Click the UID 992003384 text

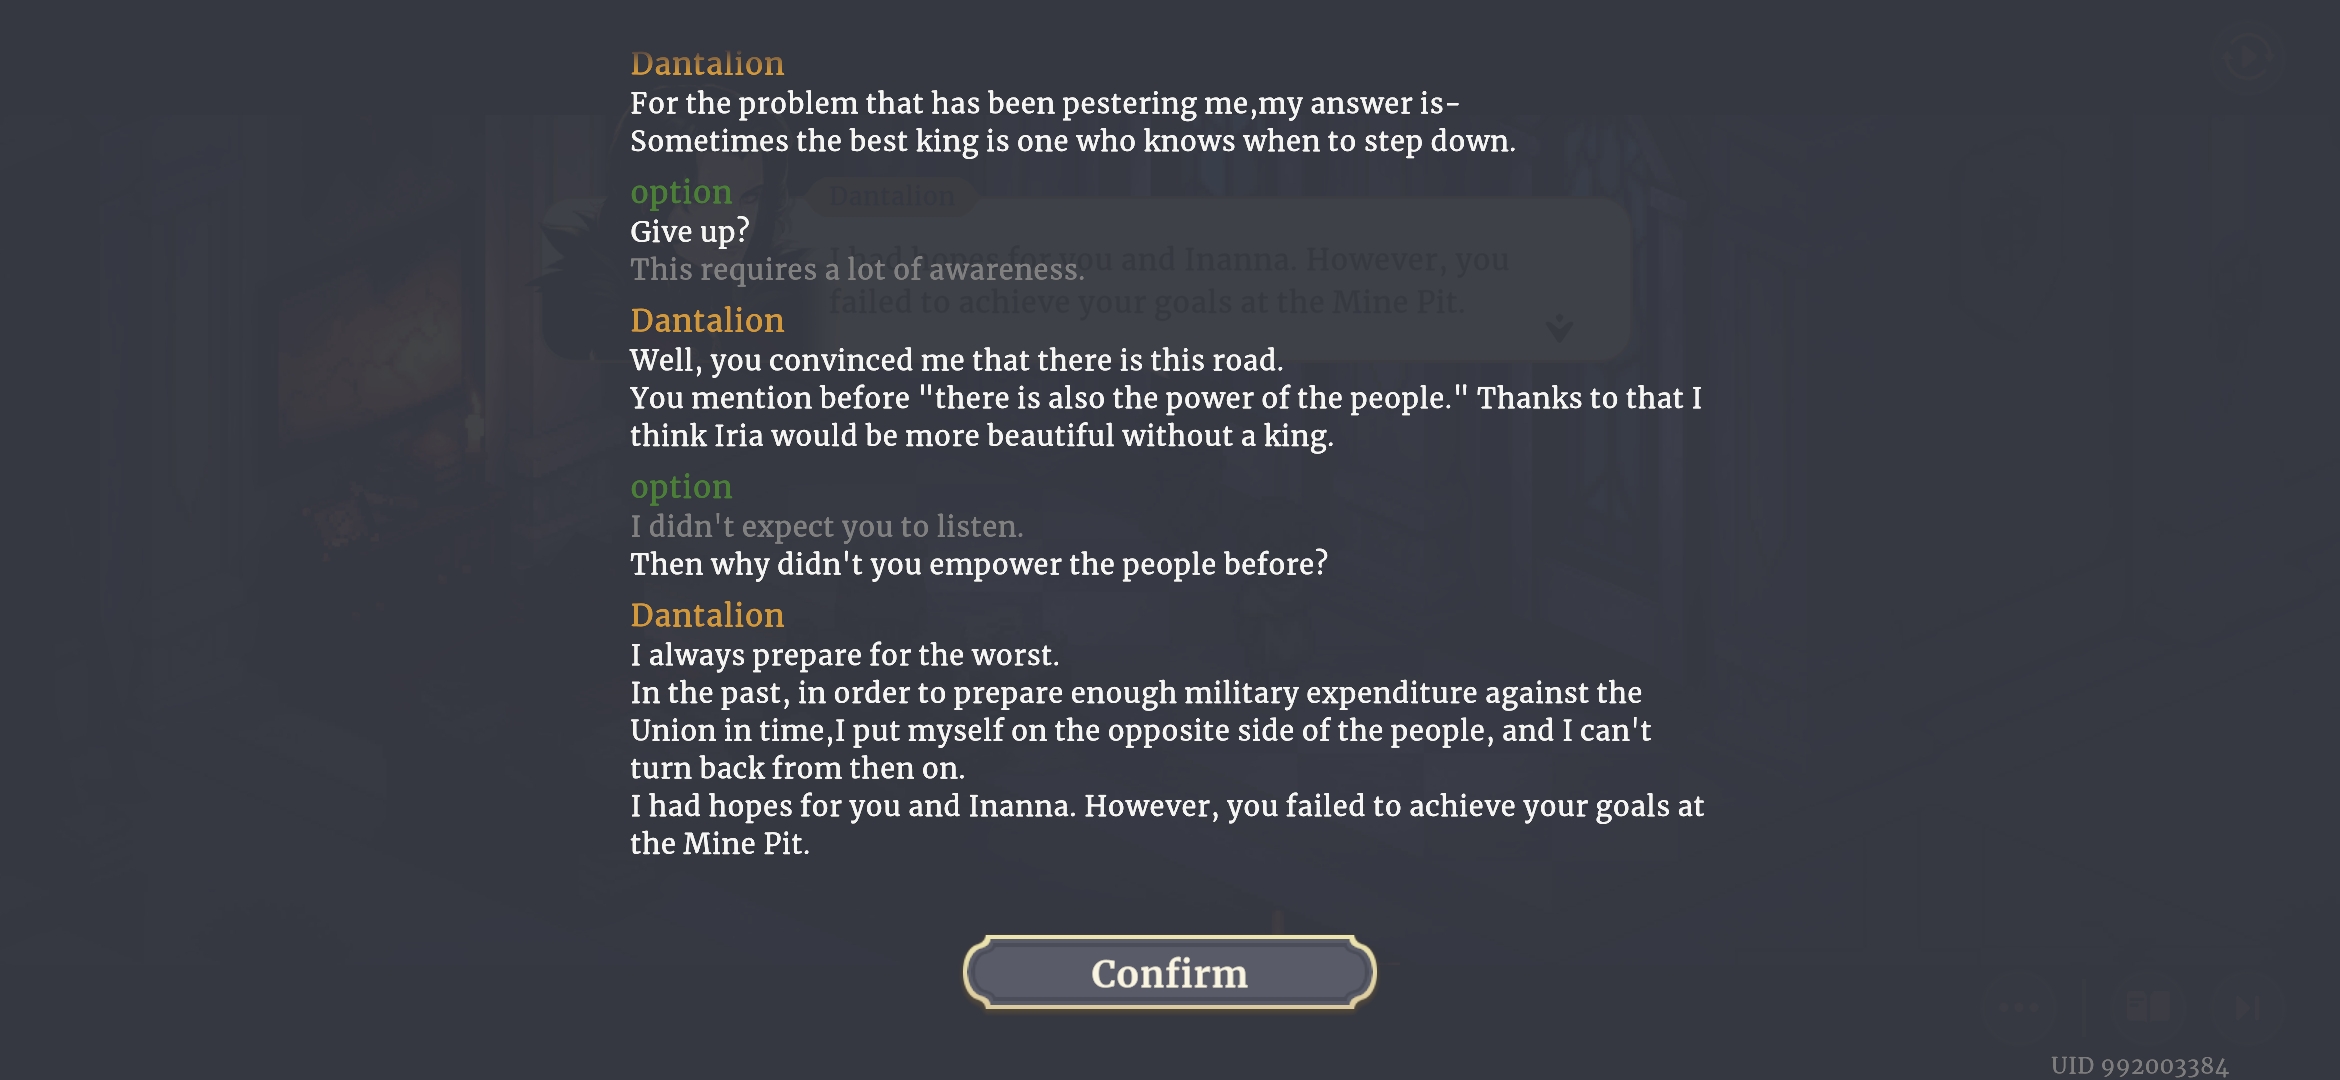pos(2139,1066)
